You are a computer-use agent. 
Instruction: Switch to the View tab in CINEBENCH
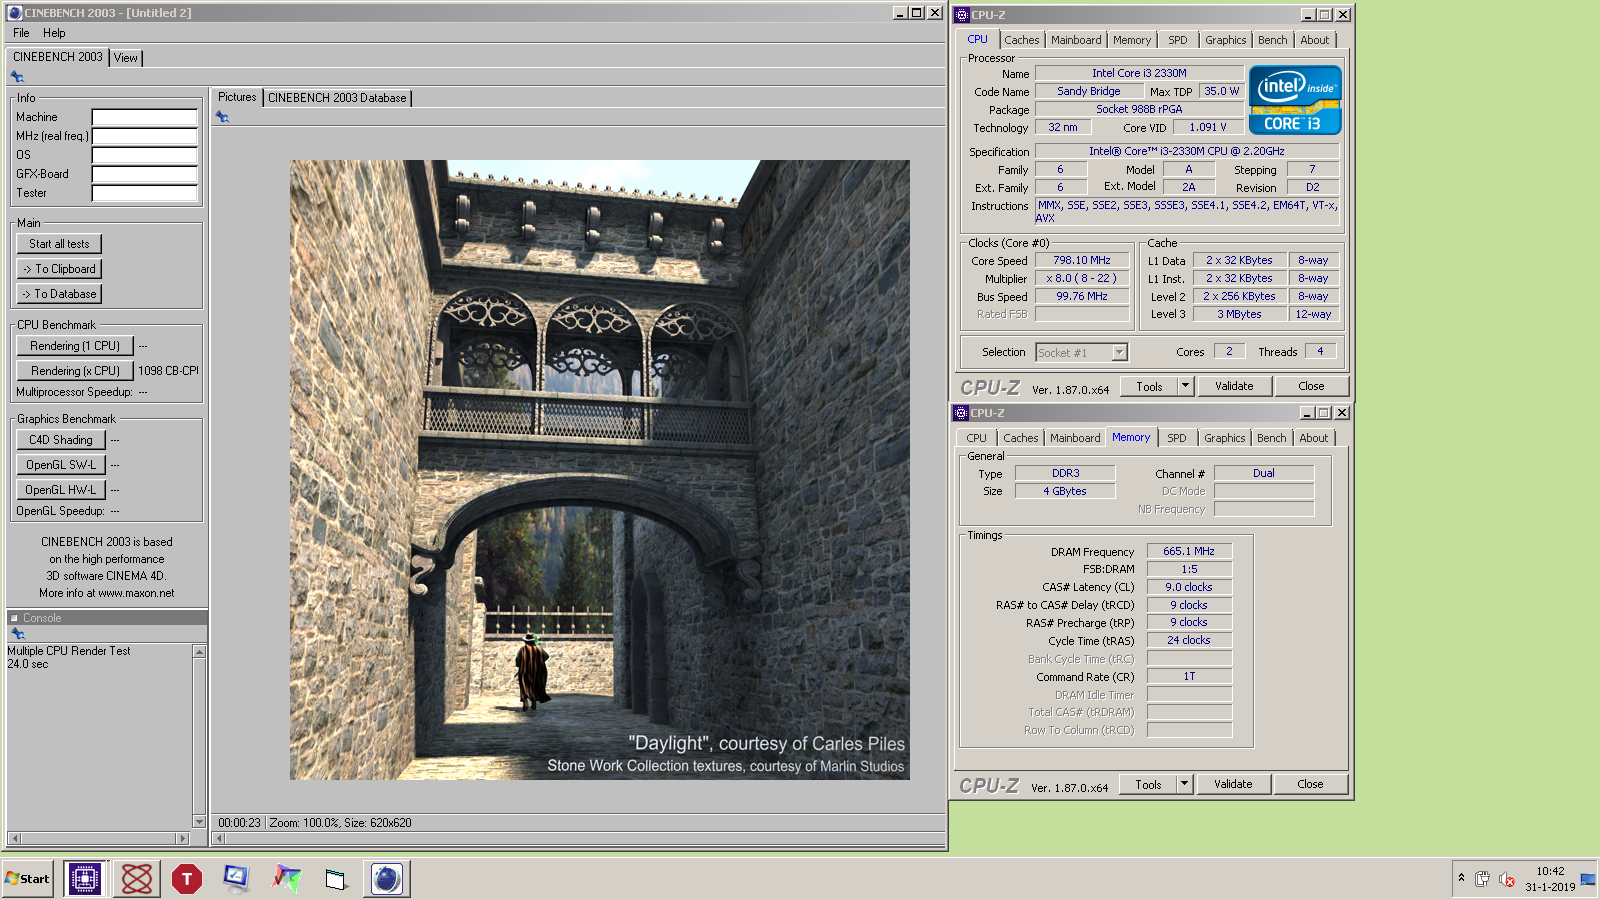point(126,58)
